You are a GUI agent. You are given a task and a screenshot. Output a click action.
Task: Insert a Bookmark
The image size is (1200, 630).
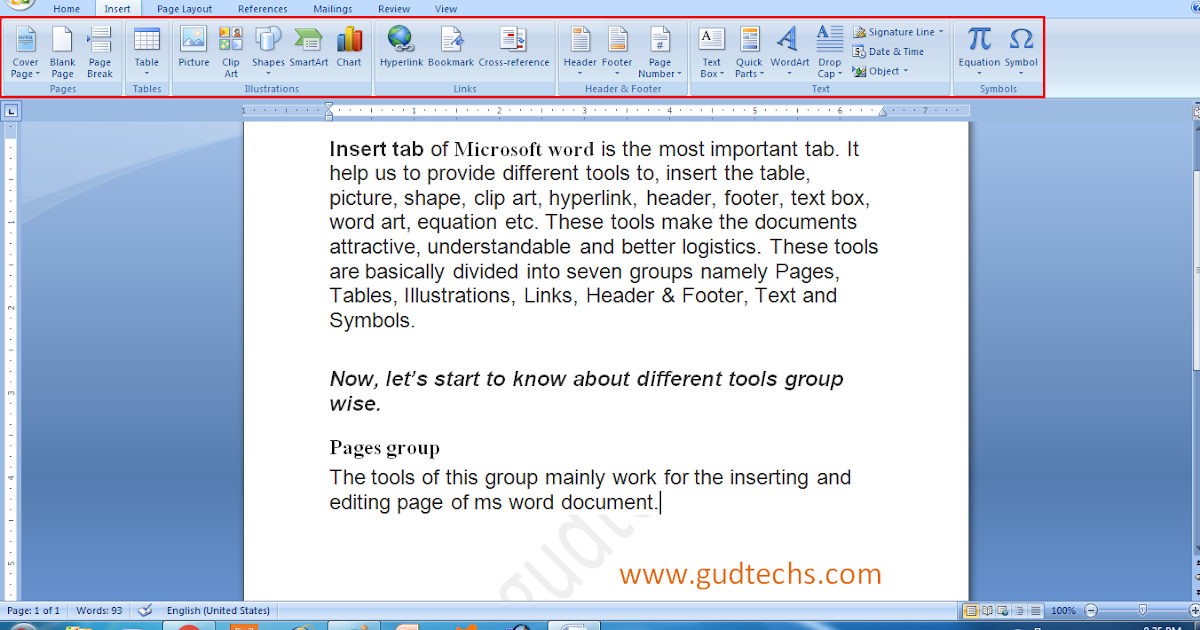pyautogui.click(x=451, y=50)
